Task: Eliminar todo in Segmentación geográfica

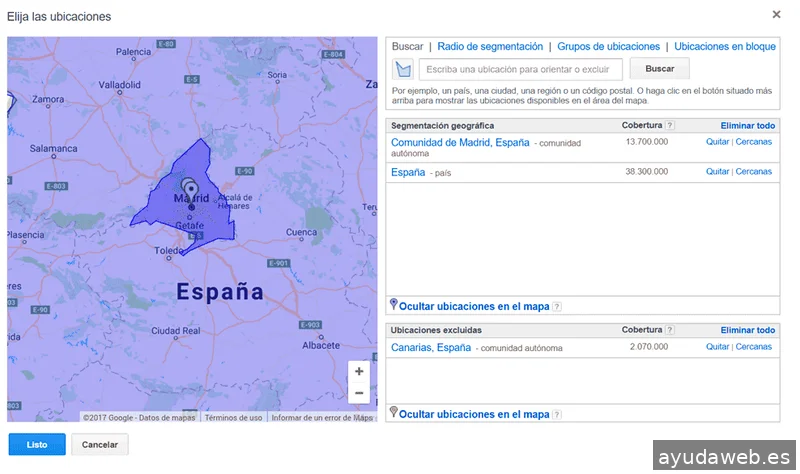Action: point(747,126)
